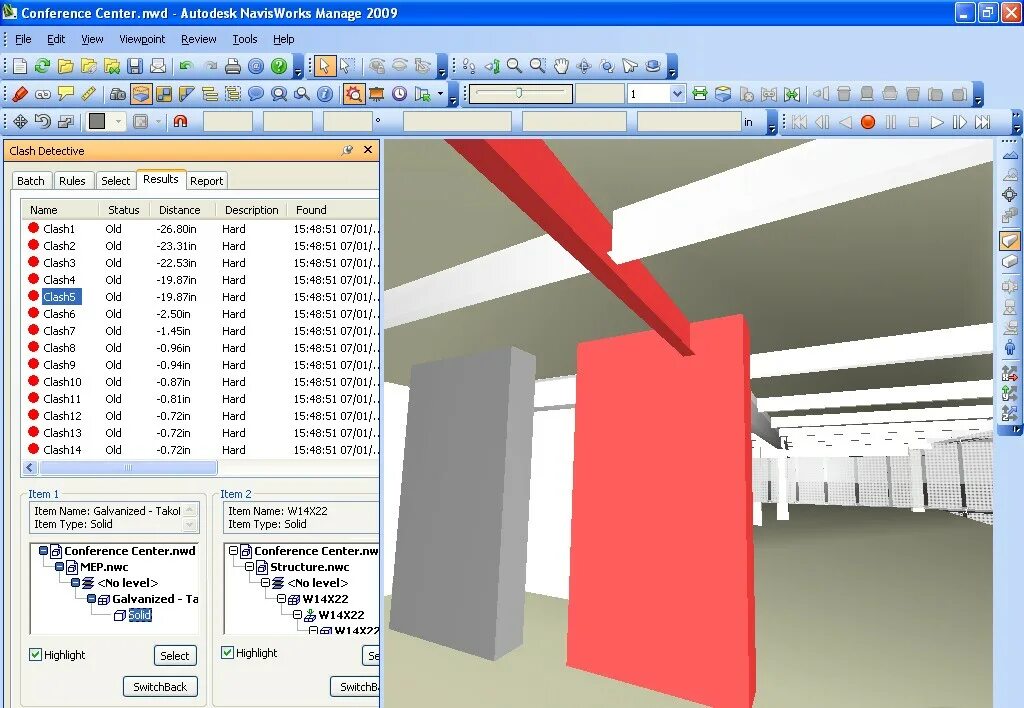Open a file with the folder icon
The image size is (1024, 708).
tap(65, 66)
